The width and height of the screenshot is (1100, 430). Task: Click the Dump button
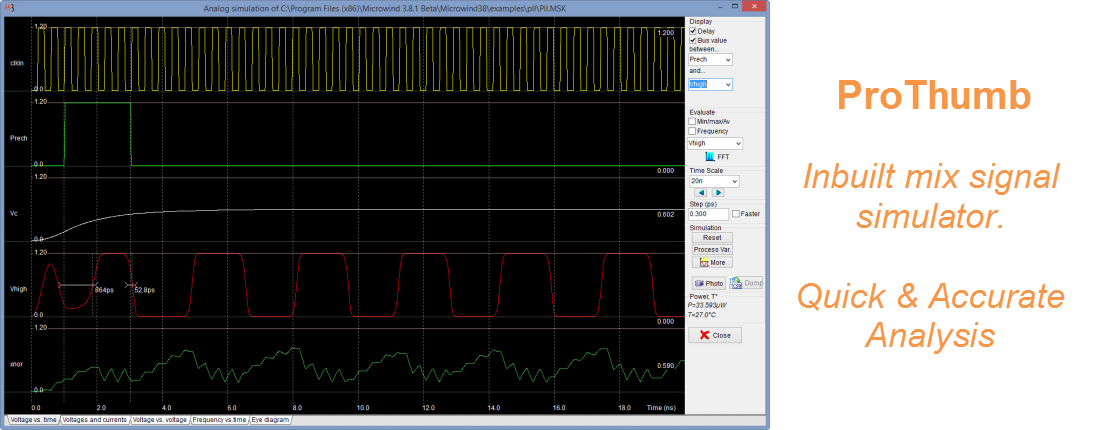[x=746, y=283]
